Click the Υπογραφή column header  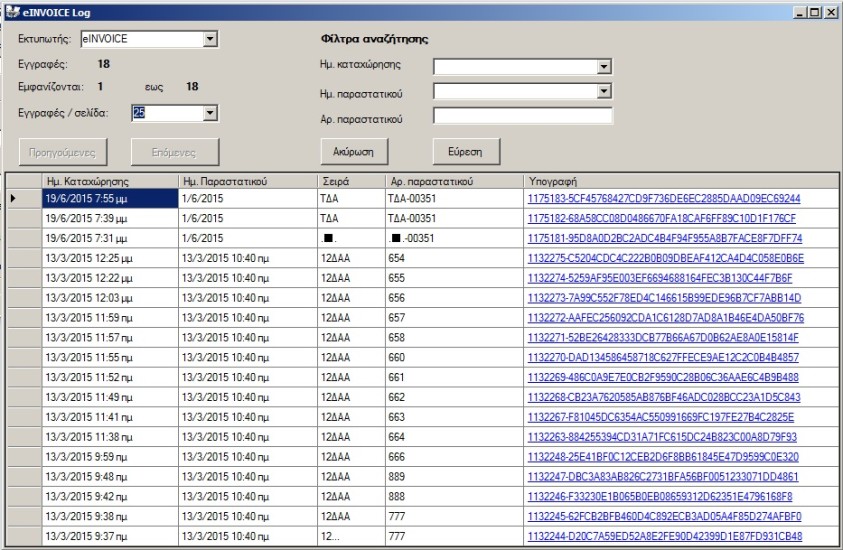pyautogui.click(x=681, y=181)
